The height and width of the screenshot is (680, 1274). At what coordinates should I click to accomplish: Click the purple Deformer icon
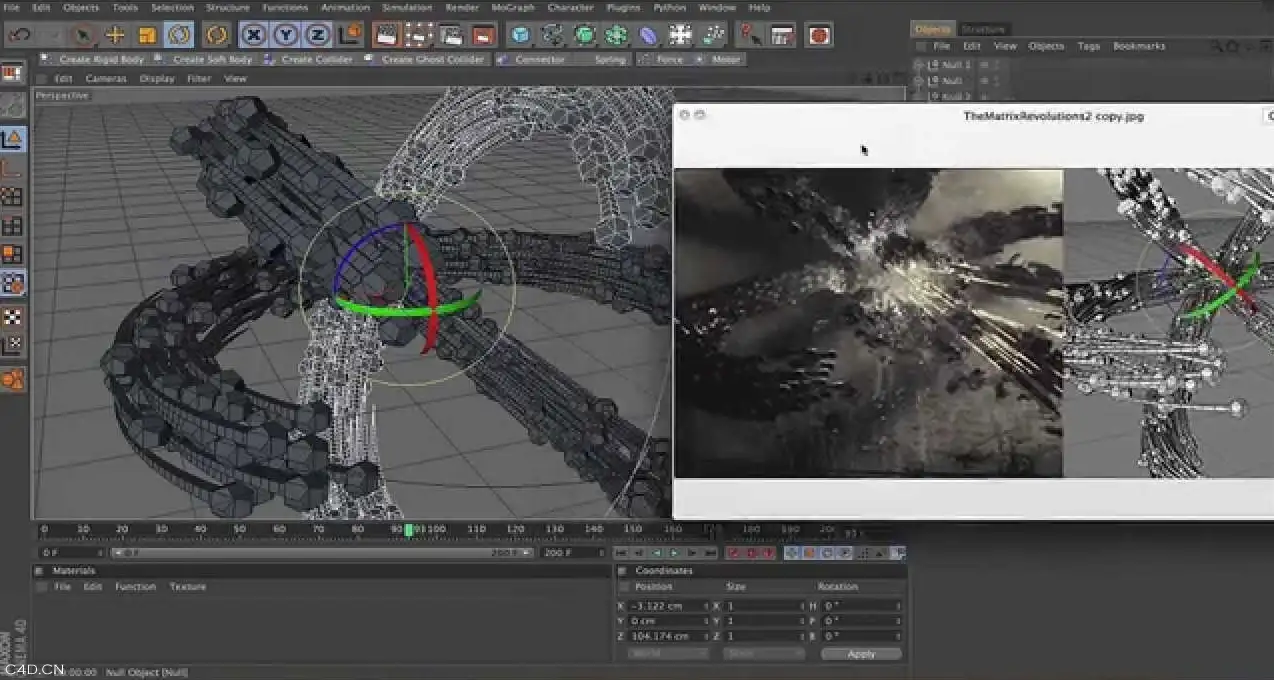(x=648, y=35)
